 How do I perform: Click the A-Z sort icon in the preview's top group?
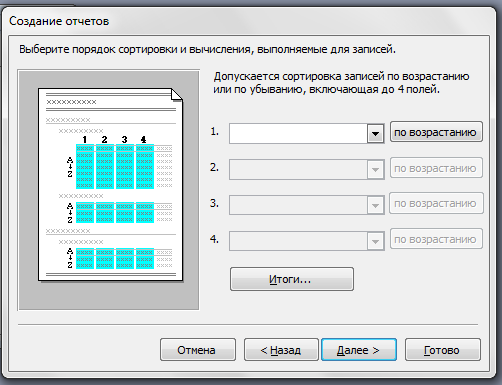tap(70, 167)
